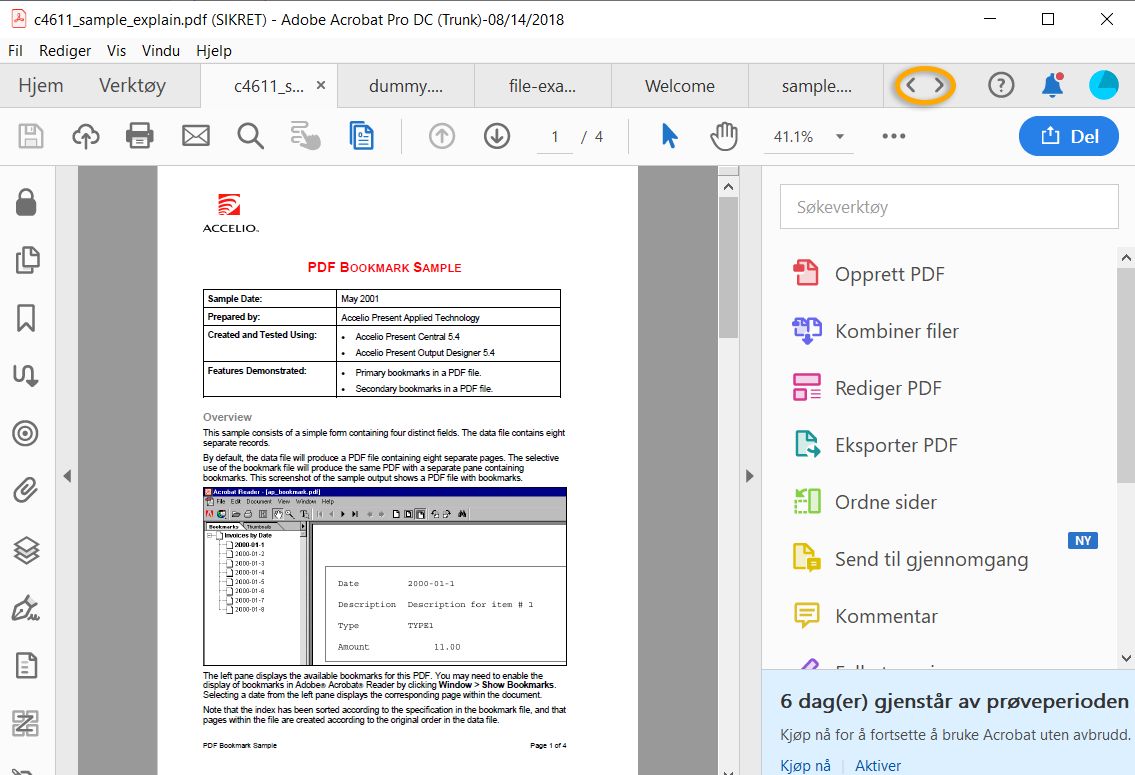Print the current PDF document
1135x775 pixels.
(139, 136)
